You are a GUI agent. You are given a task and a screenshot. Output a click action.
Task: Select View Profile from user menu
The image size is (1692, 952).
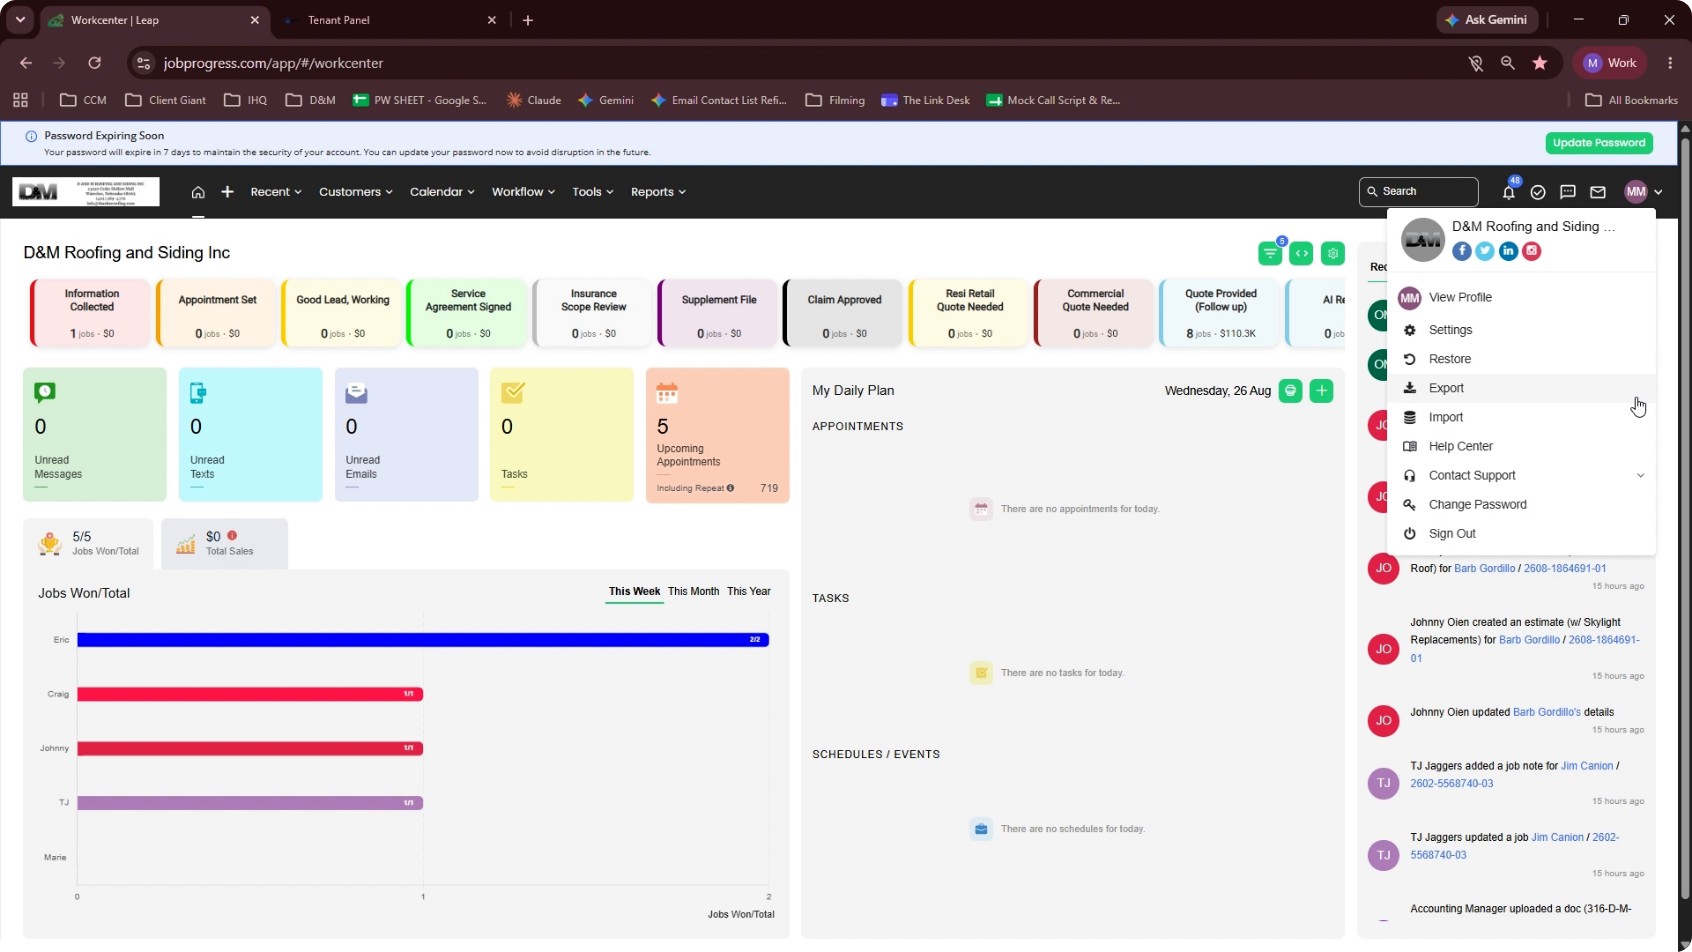coord(1522,298)
